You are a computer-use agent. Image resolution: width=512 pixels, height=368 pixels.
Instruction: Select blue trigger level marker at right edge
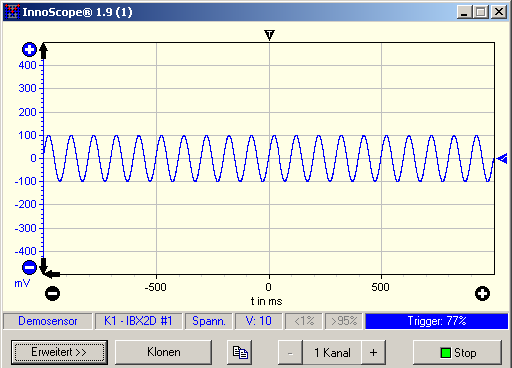pyautogui.click(x=502, y=159)
